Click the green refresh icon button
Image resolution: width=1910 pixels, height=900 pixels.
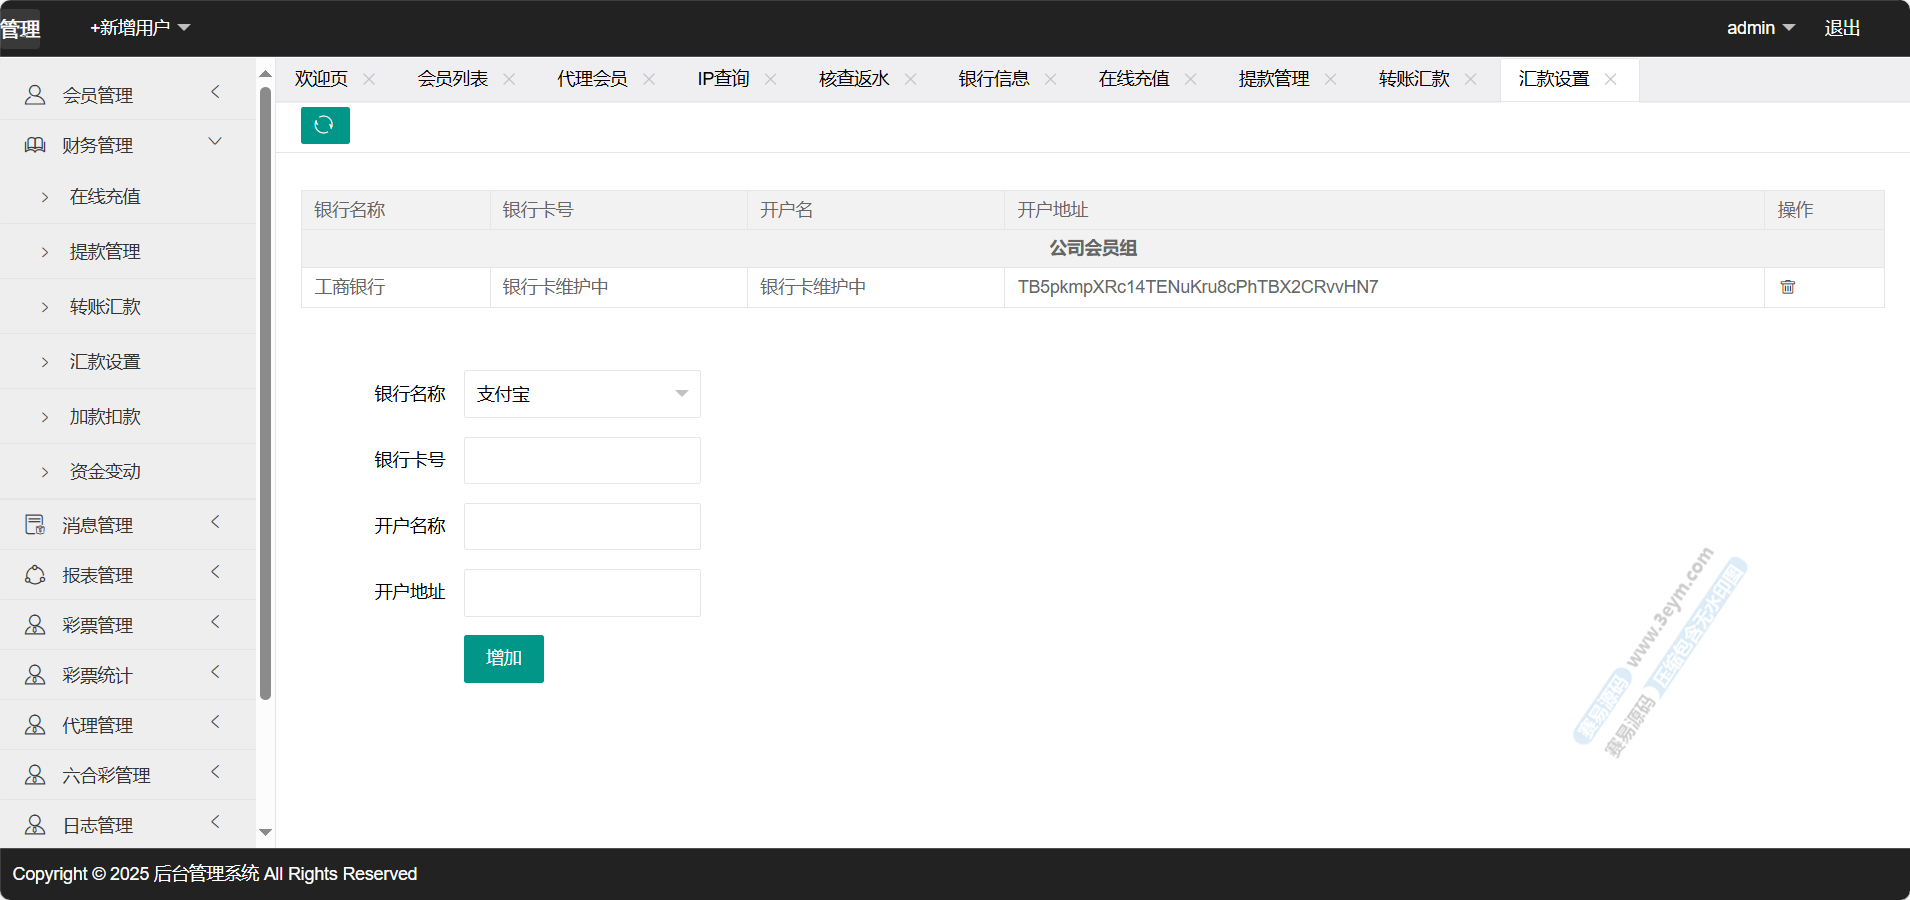[324, 125]
